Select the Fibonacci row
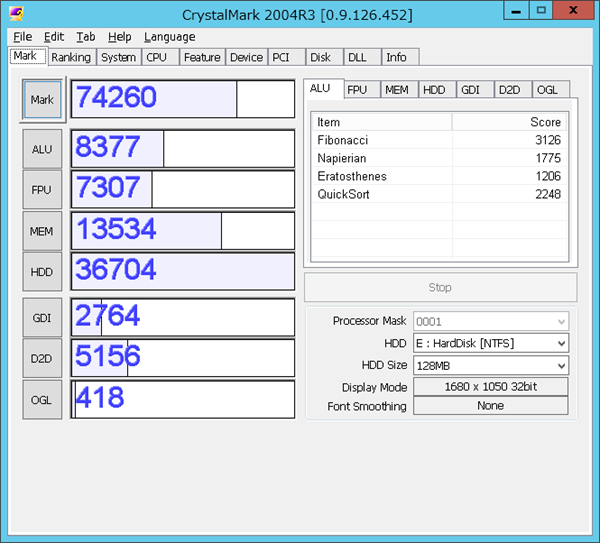Viewport: 600px width, 543px height. [439, 140]
